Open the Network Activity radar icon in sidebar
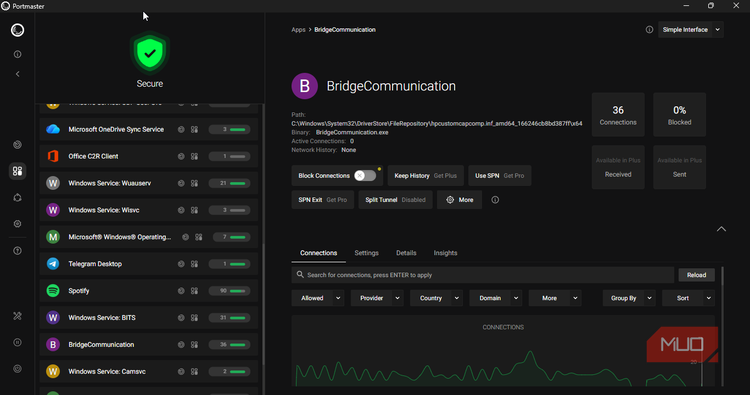This screenshot has width=750, height=395. [18, 144]
